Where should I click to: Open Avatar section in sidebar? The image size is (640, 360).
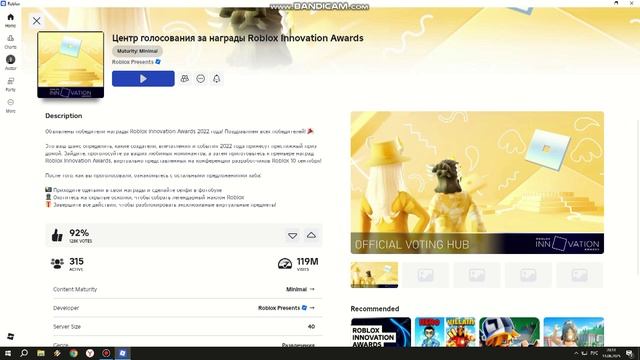coord(11,62)
